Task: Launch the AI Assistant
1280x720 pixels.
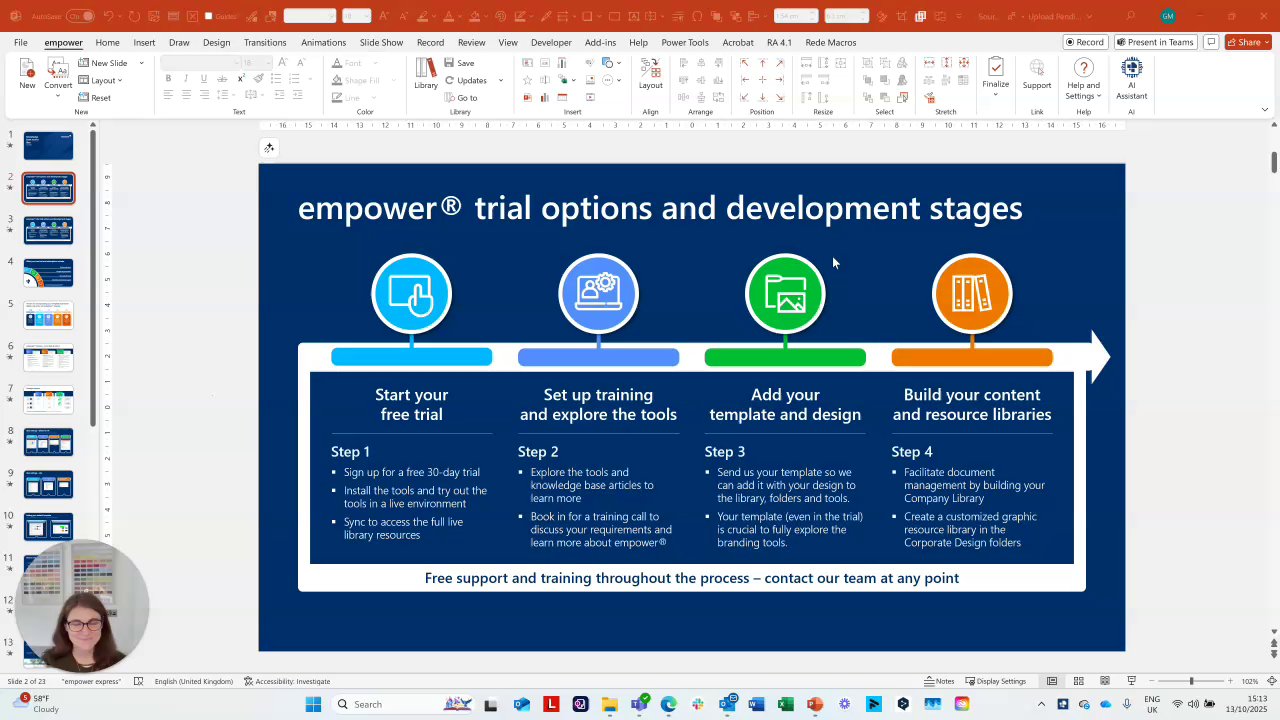Action: pyautogui.click(x=1132, y=78)
